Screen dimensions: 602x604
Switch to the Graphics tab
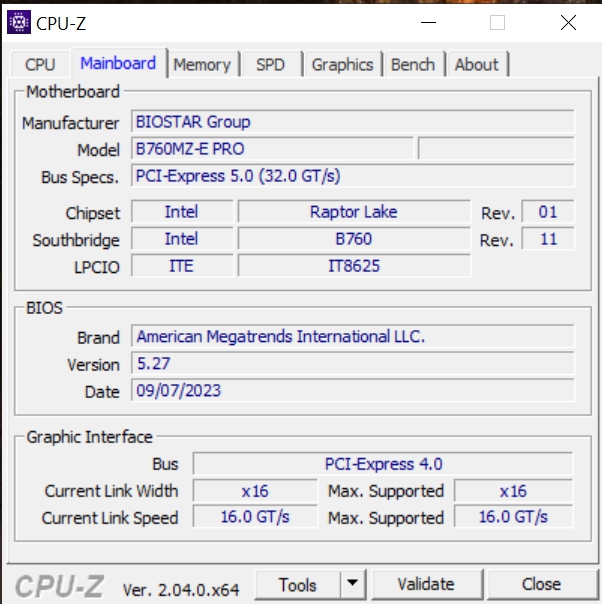coord(342,64)
